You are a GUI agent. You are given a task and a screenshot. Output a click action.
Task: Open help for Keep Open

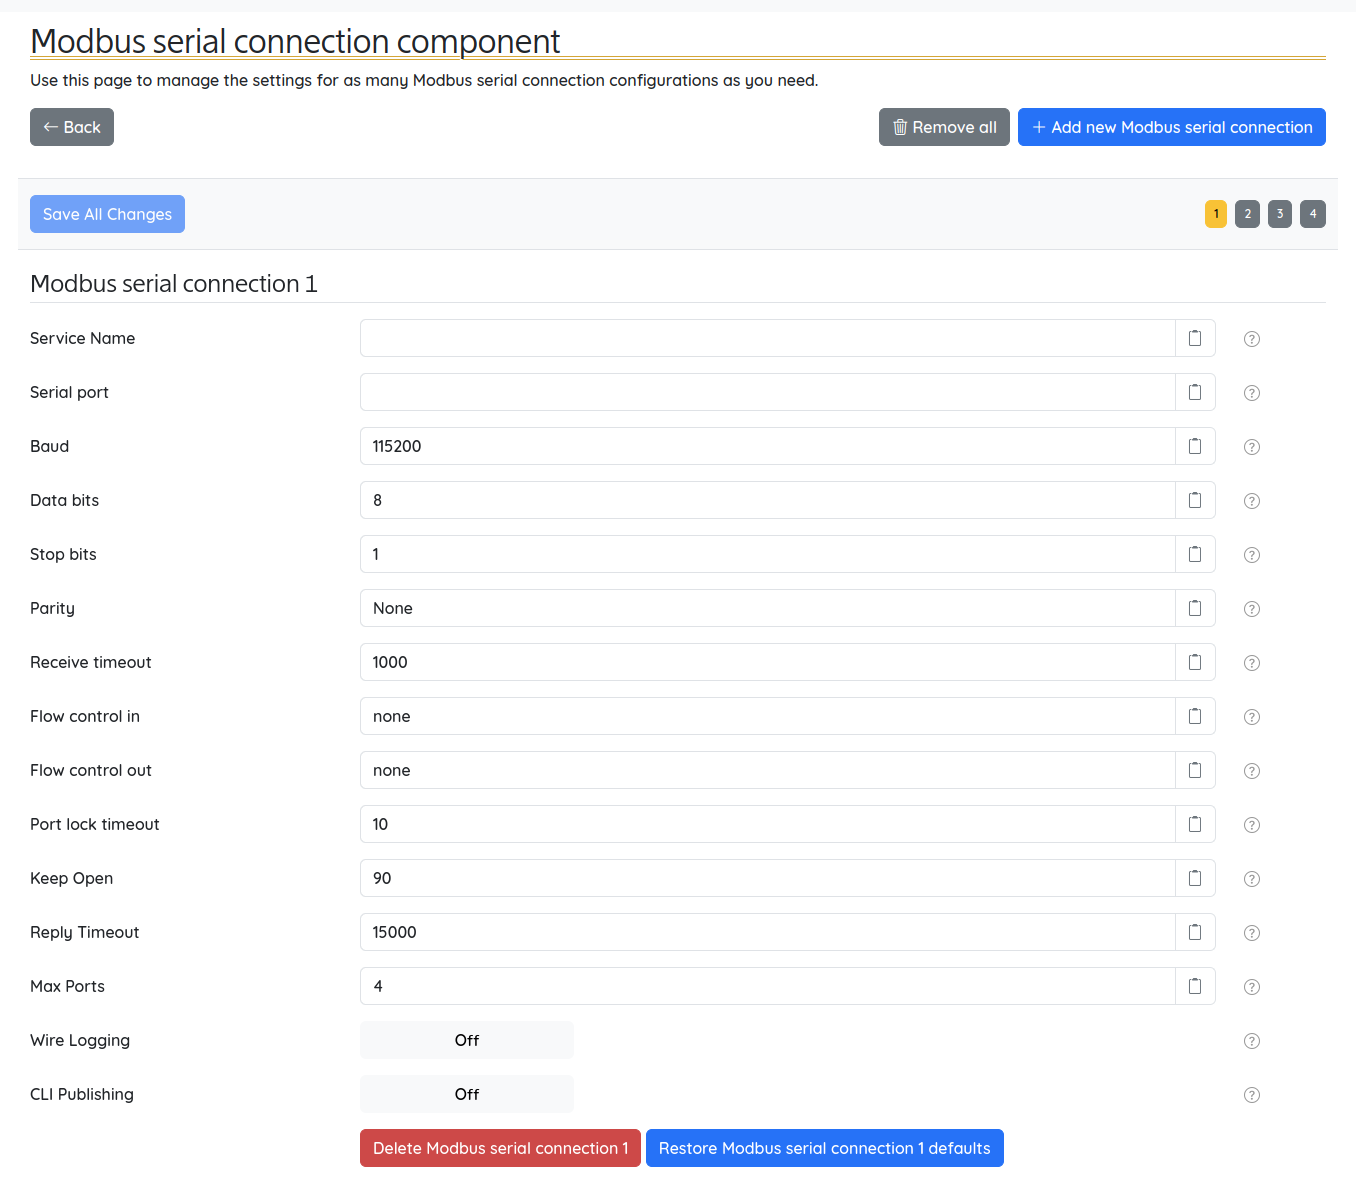1252,879
